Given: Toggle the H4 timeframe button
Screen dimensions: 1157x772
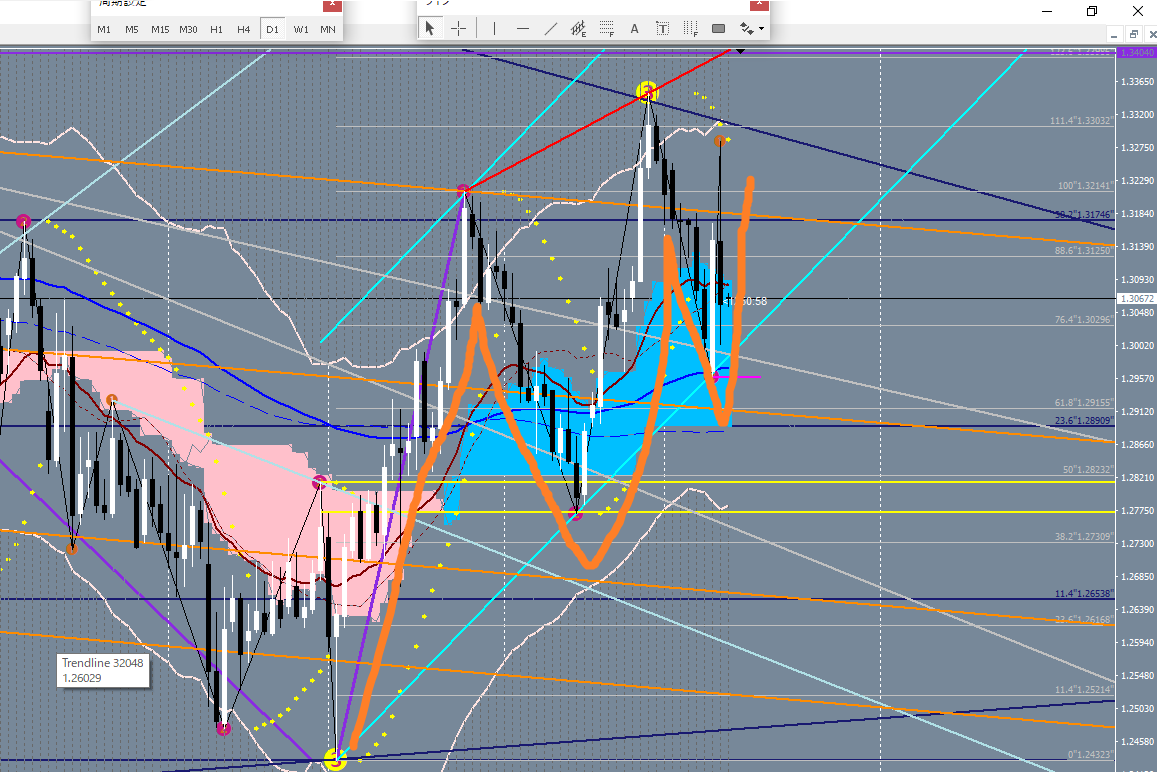Looking at the screenshot, I should pos(244,30).
